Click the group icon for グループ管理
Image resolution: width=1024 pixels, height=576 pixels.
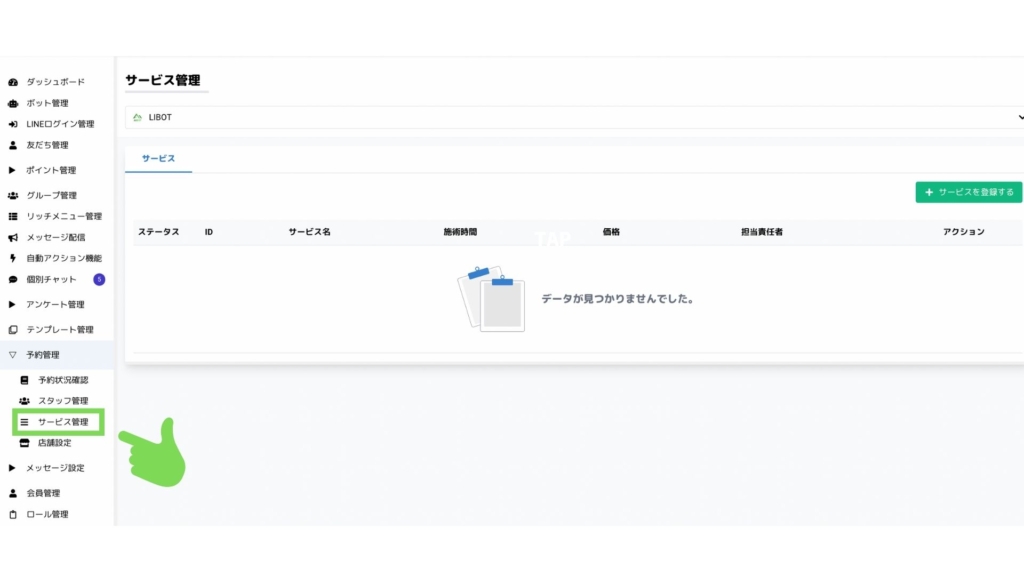13,195
